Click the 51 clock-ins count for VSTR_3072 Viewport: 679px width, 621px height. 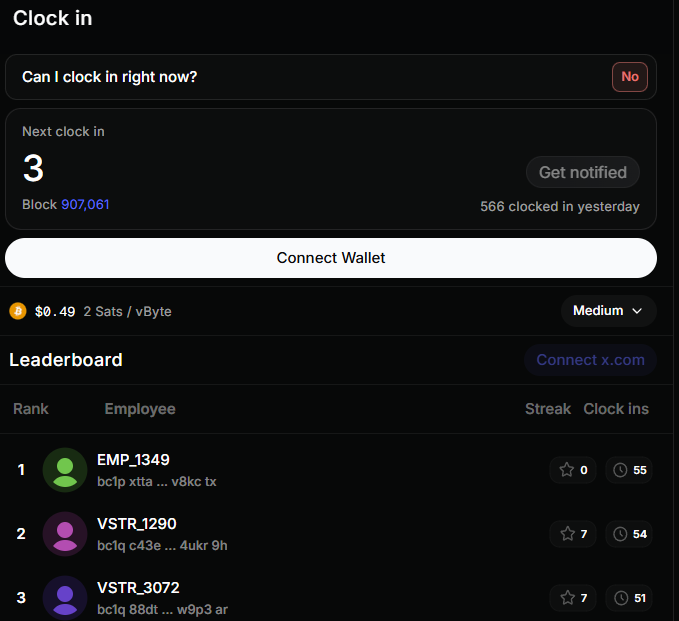[x=640, y=598]
